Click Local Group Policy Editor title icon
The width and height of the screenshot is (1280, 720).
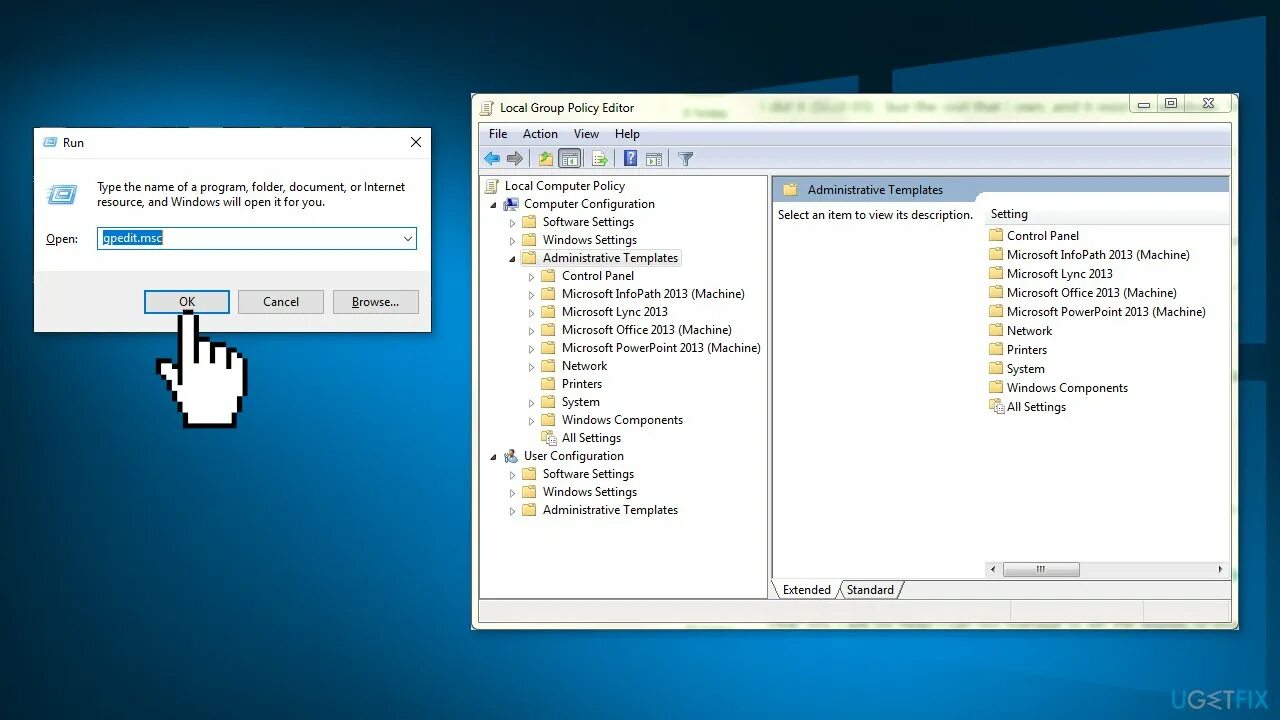click(486, 108)
